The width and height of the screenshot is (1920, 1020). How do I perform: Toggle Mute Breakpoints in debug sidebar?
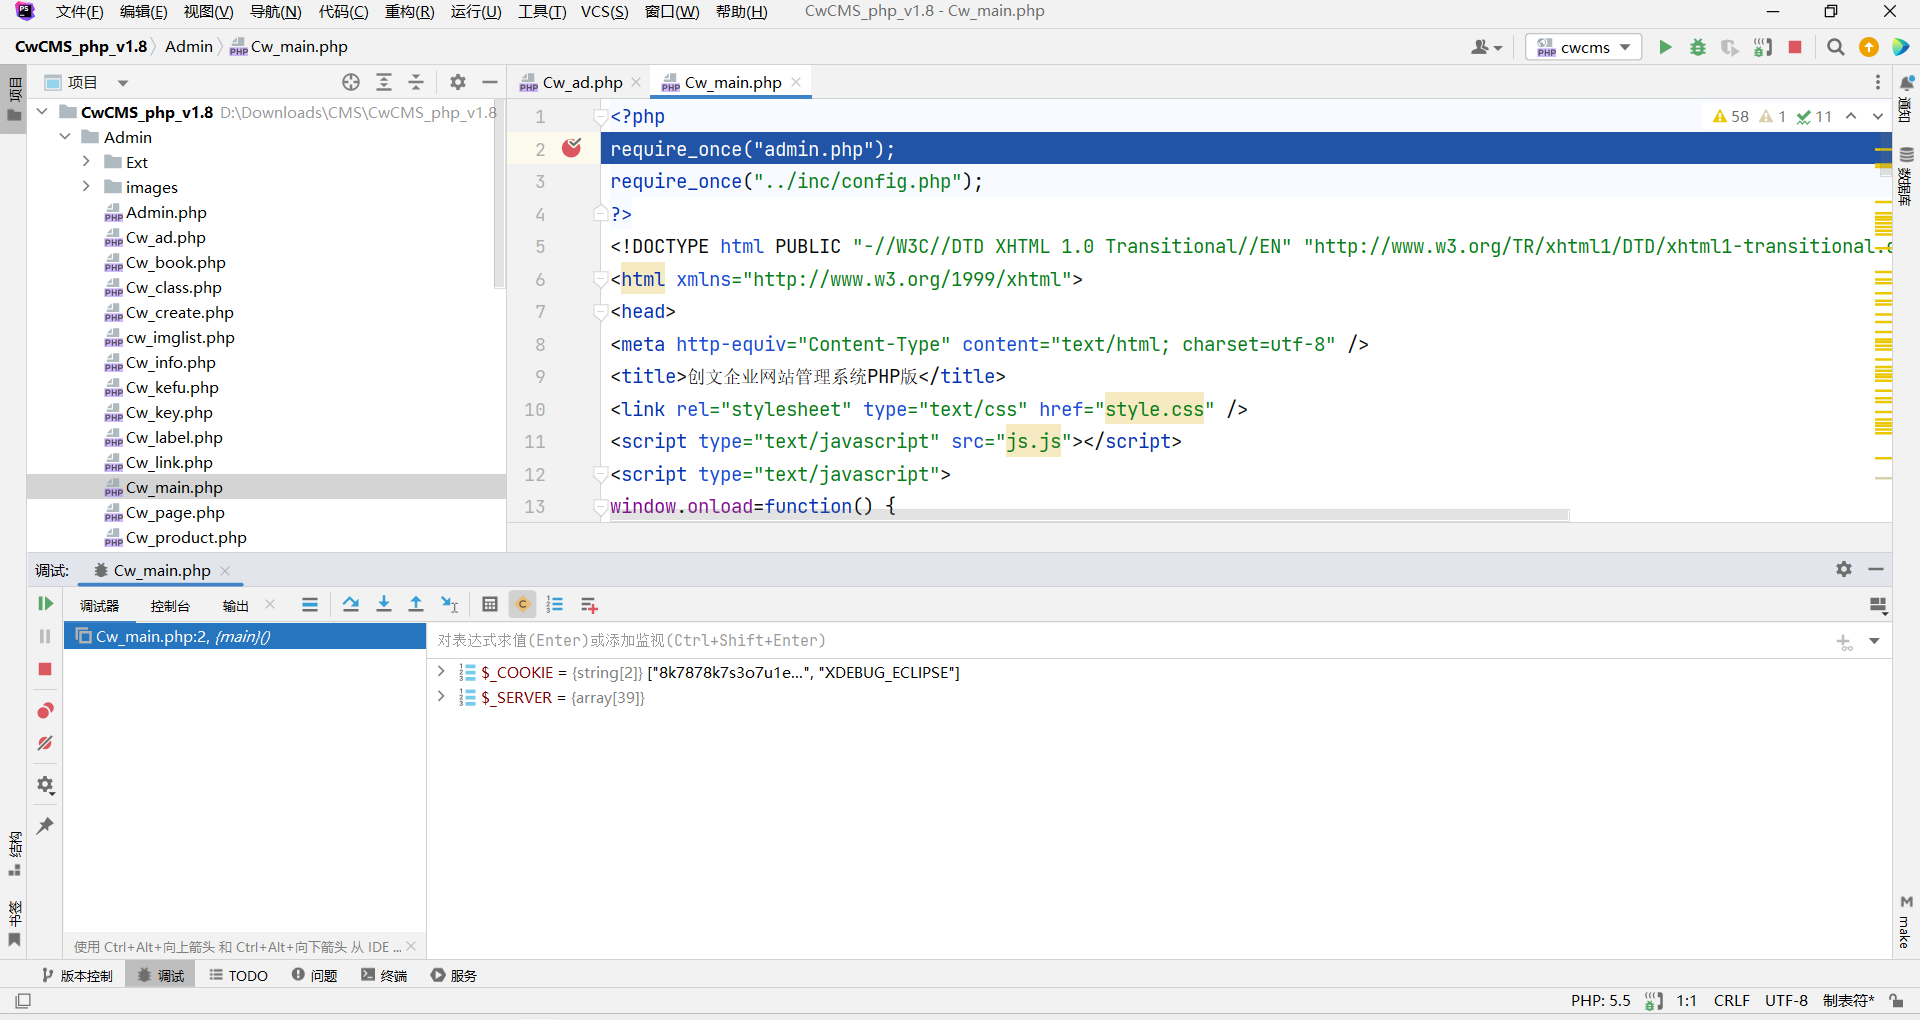click(x=45, y=743)
